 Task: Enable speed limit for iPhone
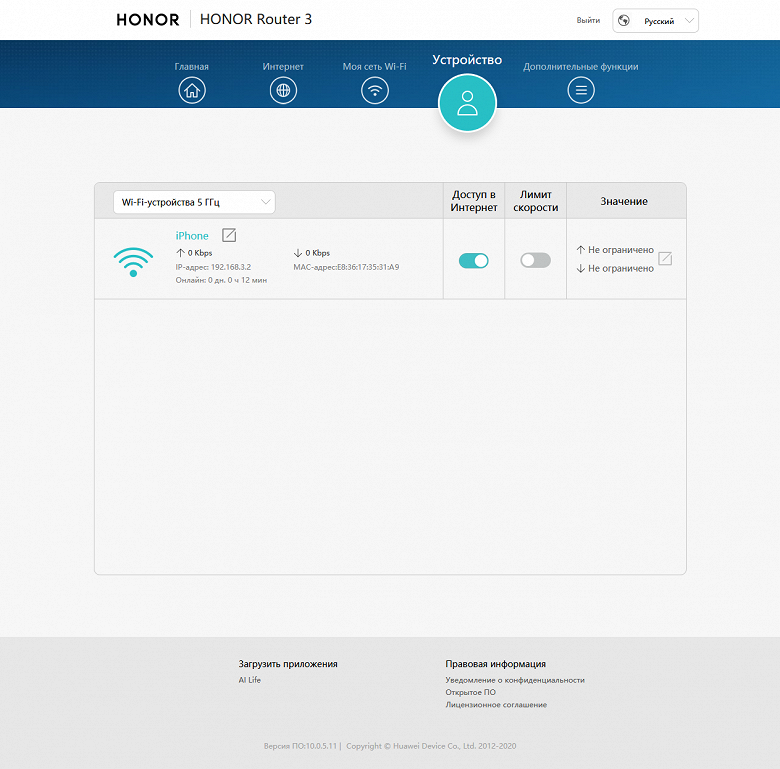pyautogui.click(x=535, y=260)
